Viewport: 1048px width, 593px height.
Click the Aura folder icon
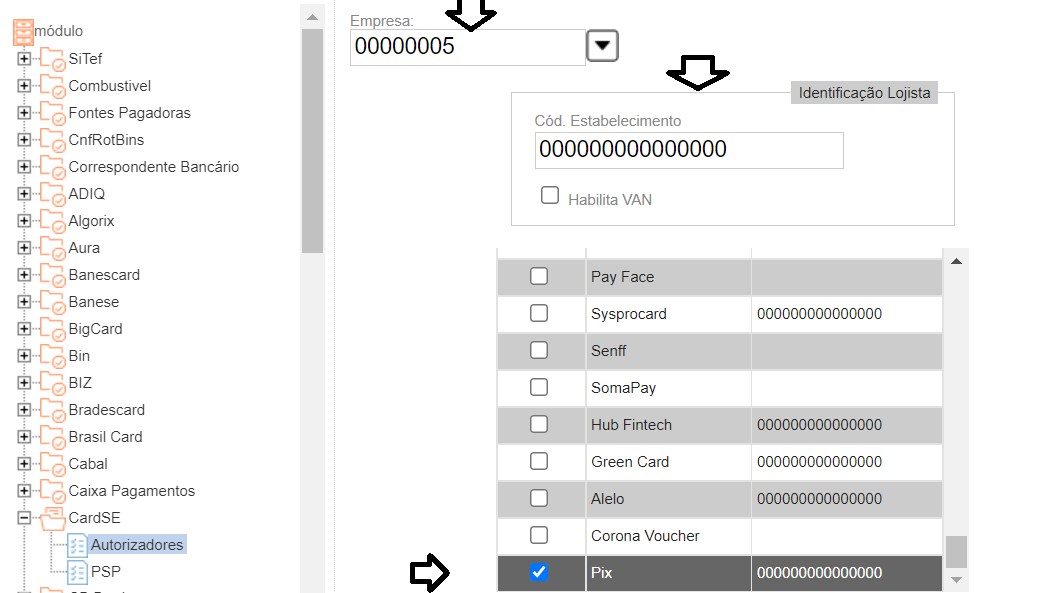tap(53, 248)
